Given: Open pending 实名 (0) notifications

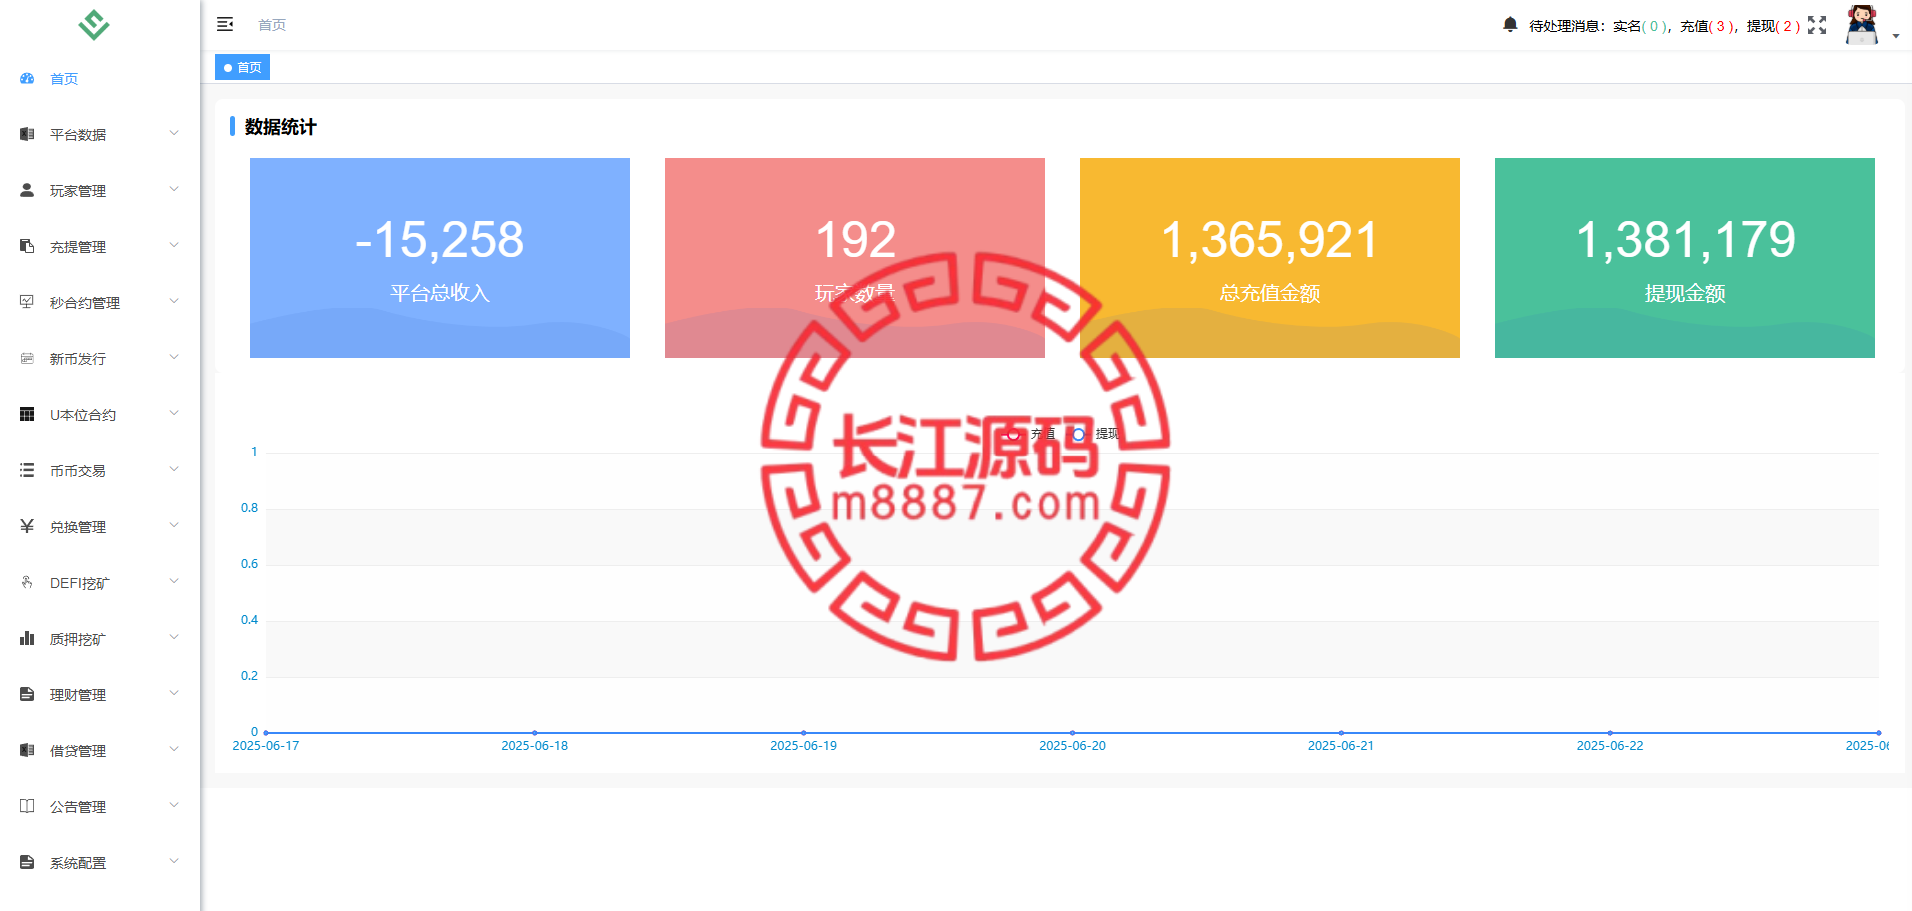Looking at the screenshot, I should [1642, 26].
